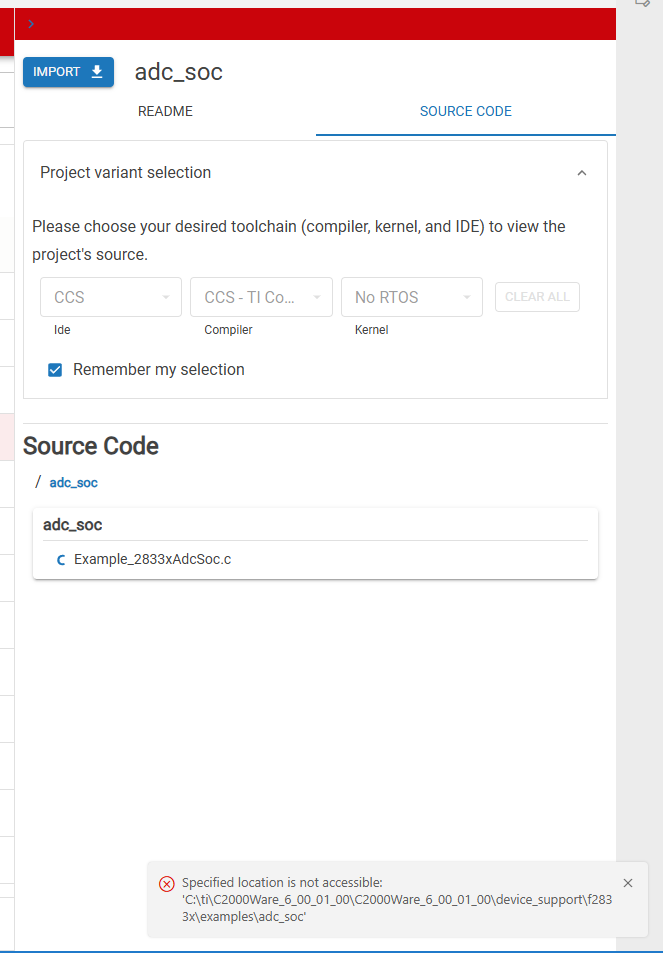
Task: Click the adc_soc folder card heading
Action: pos(72,525)
